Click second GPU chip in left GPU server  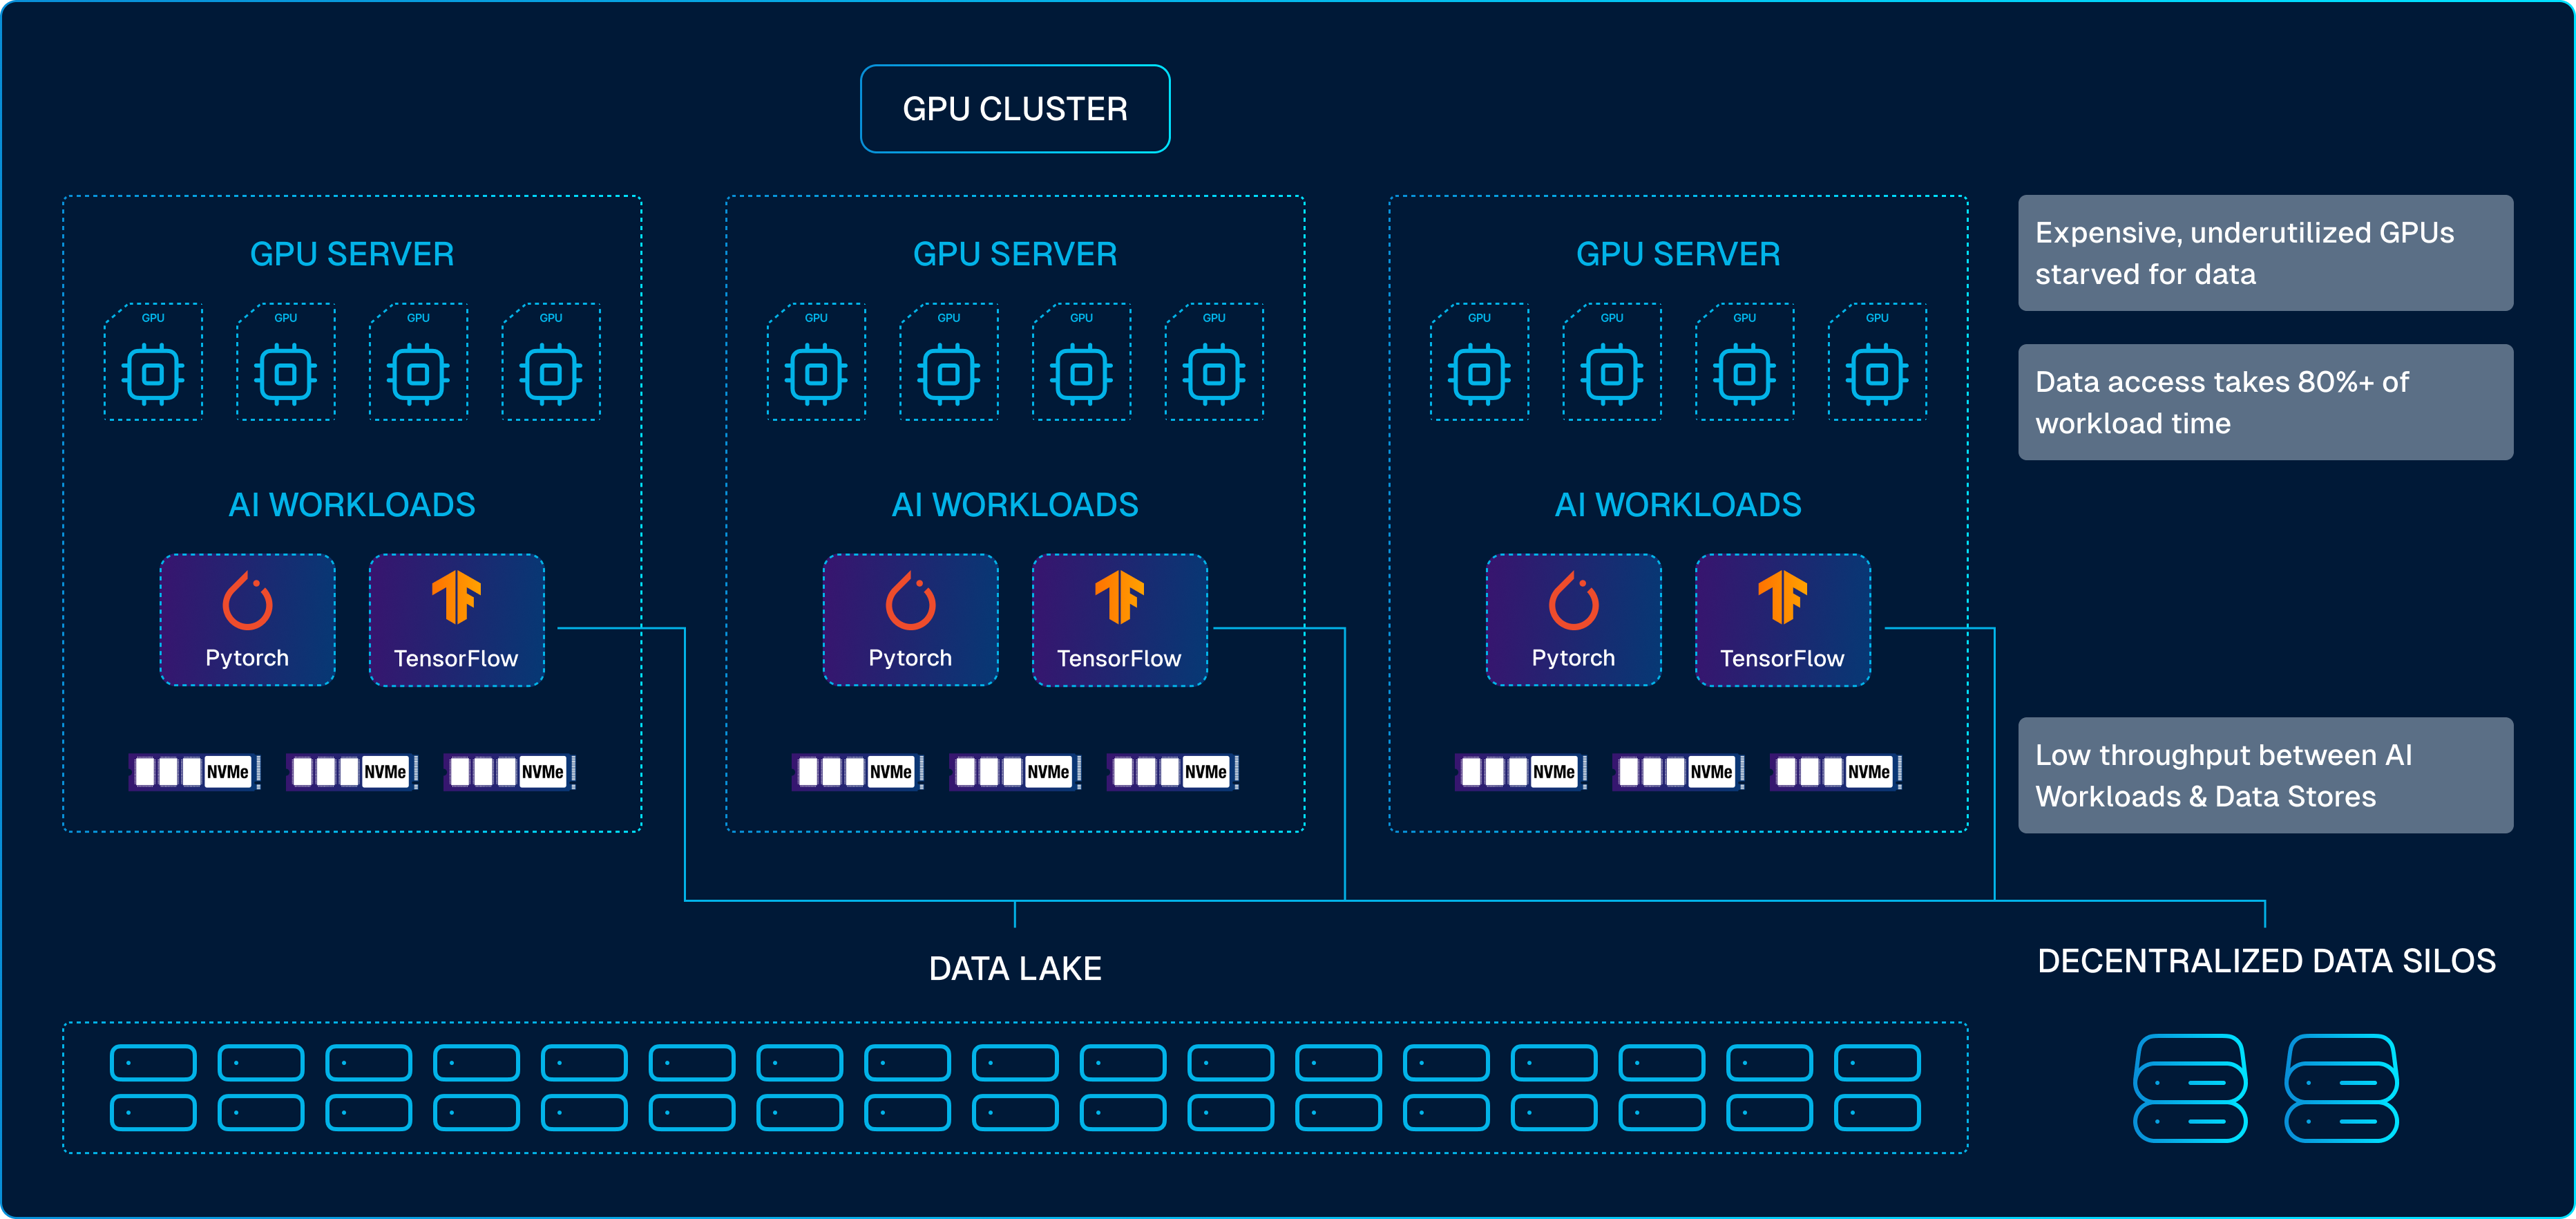click(286, 362)
